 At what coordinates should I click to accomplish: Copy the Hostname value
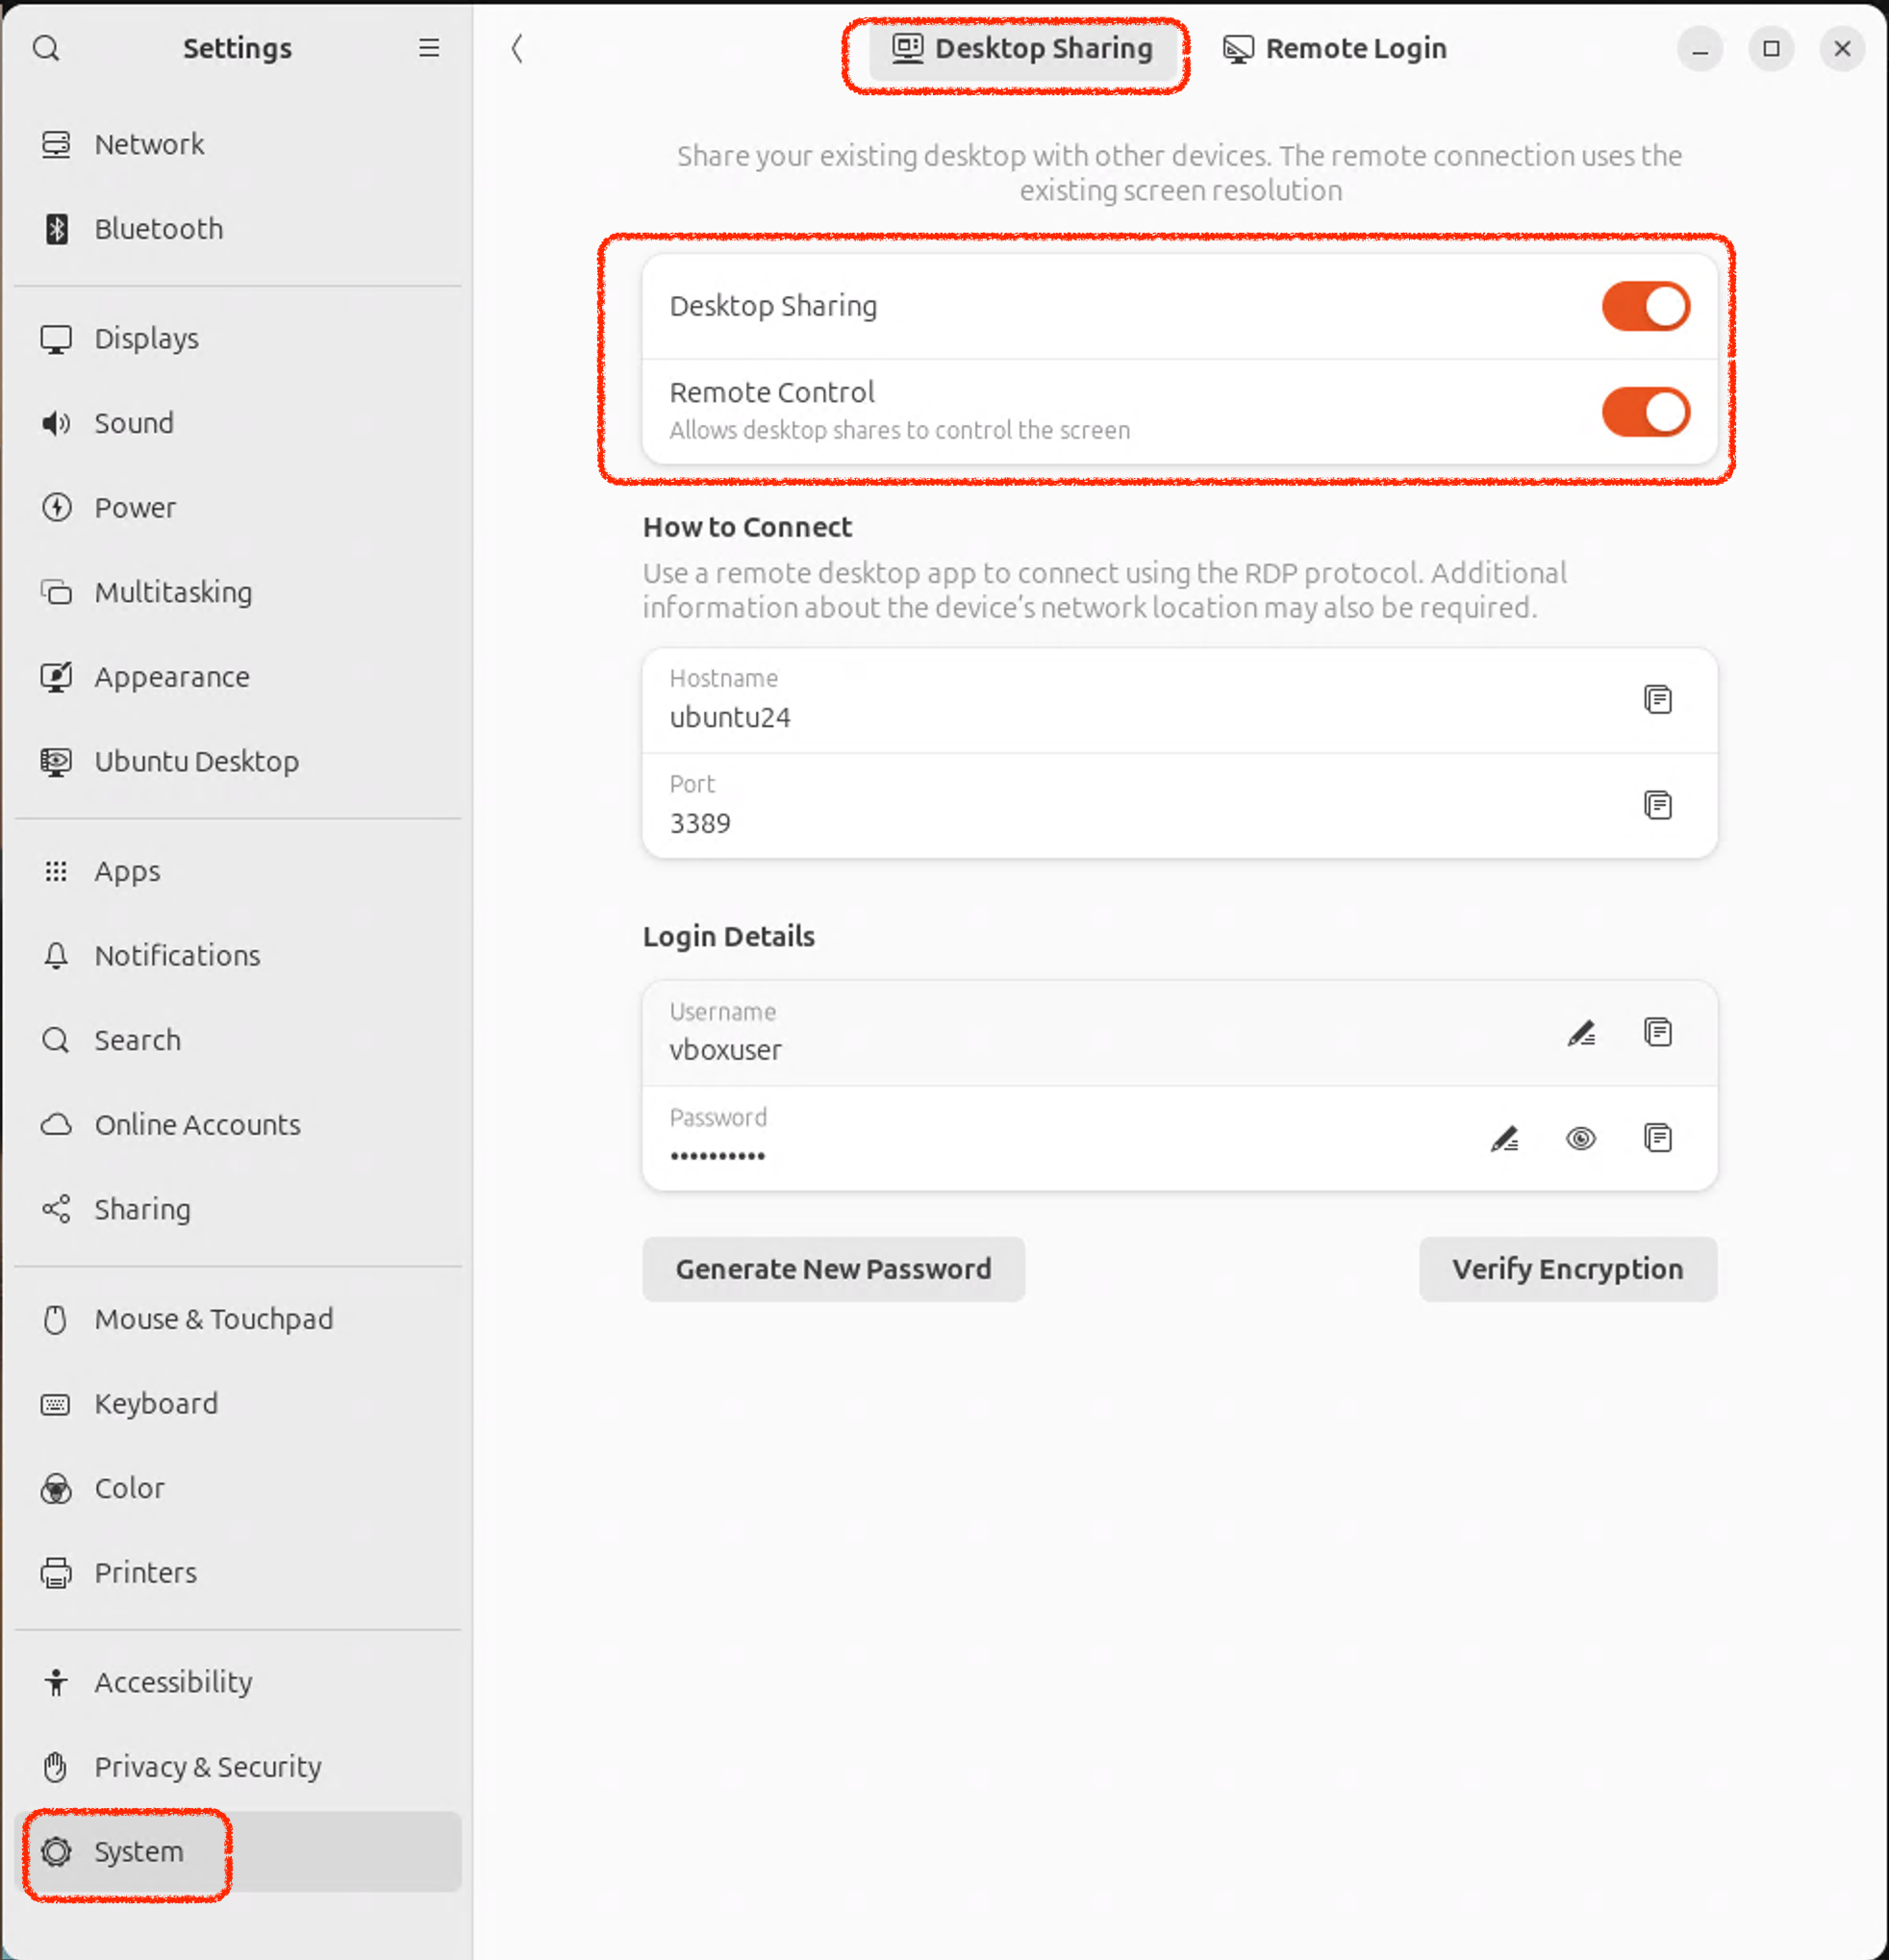[1657, 699]
